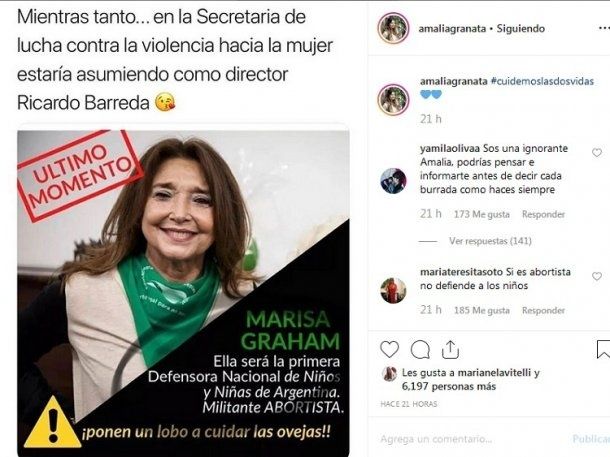
Task: Click Publicar to post the comment
Action: pyautogui.click(x=591, y=439)
